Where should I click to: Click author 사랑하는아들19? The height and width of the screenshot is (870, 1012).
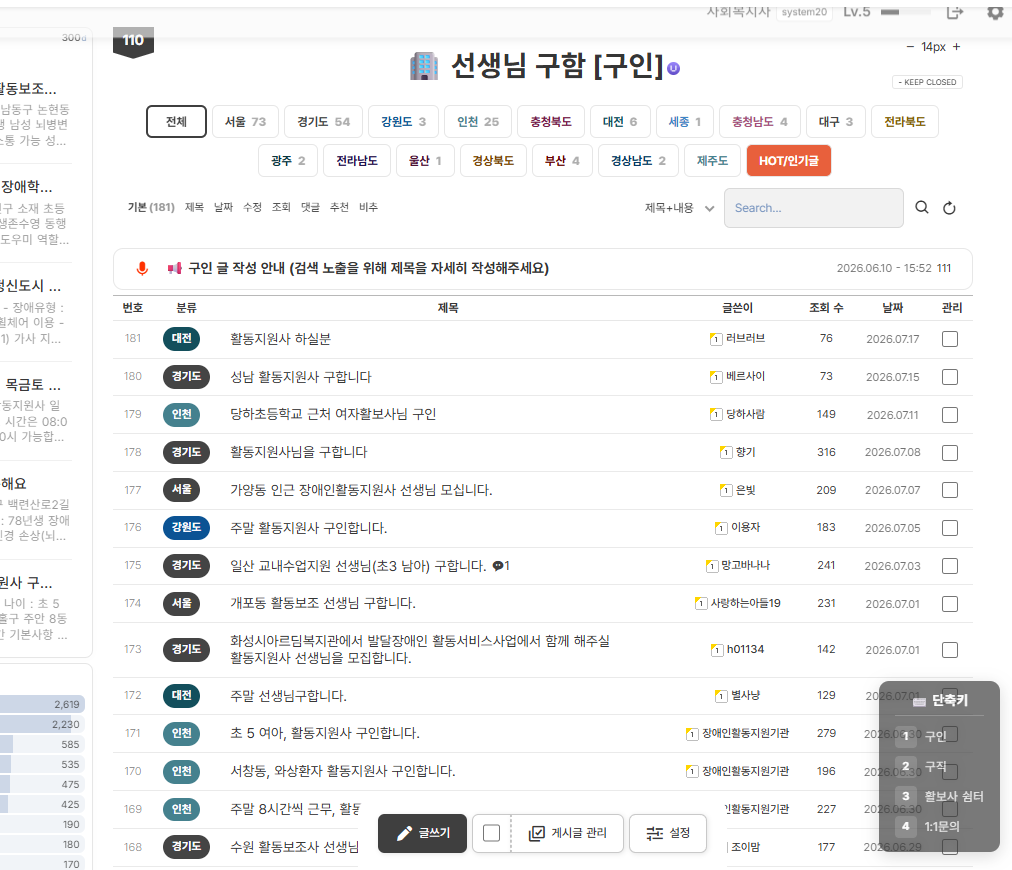(745, 603)
